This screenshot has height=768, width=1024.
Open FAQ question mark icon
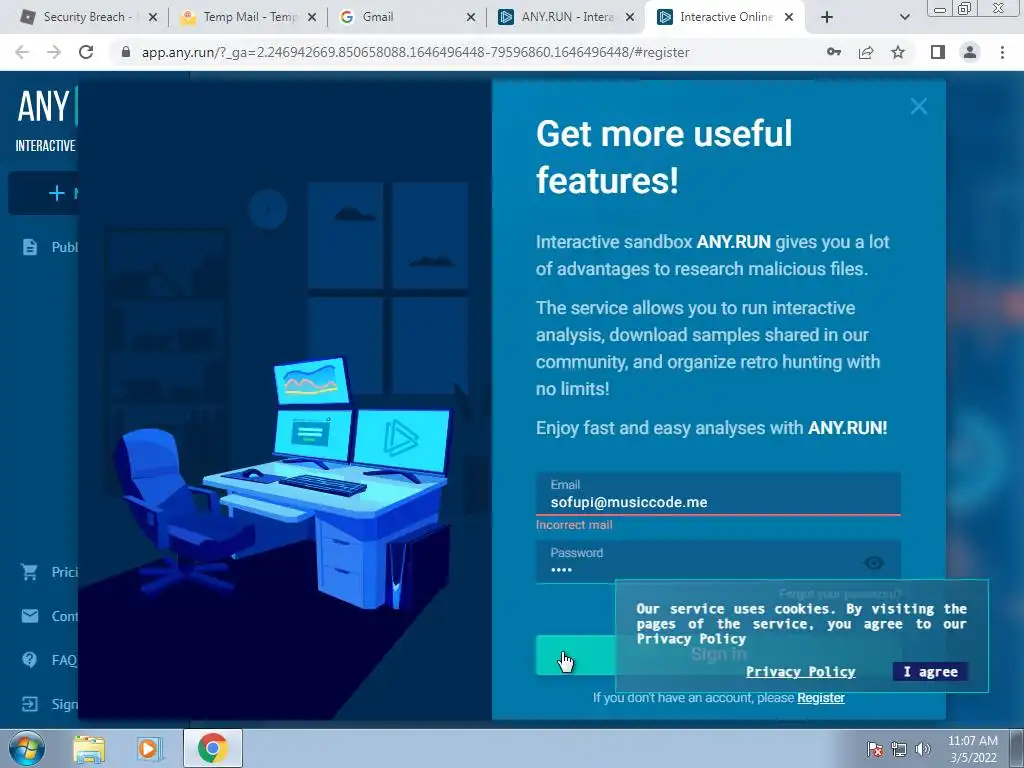coord(29,660)
